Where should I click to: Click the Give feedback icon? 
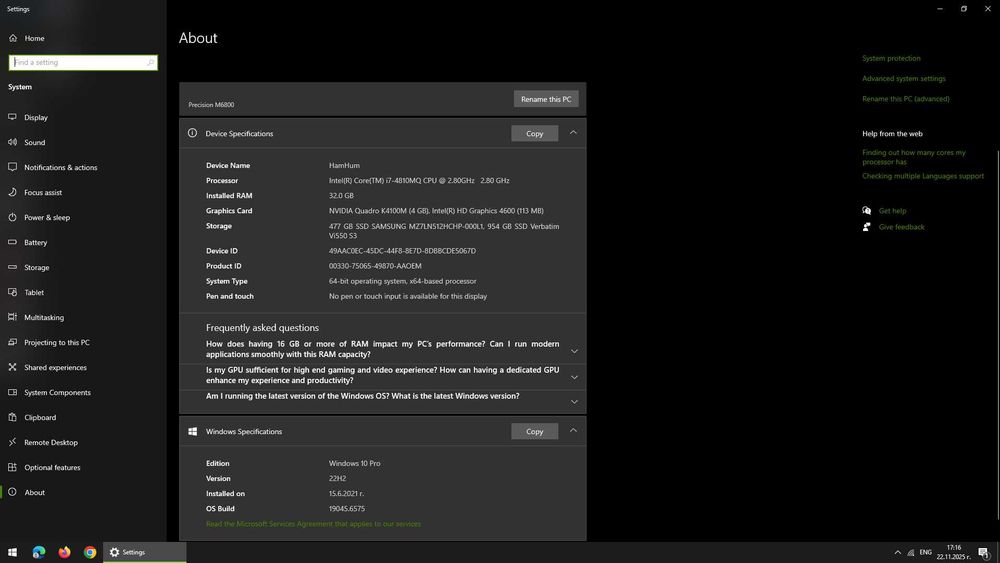(867, 227)
